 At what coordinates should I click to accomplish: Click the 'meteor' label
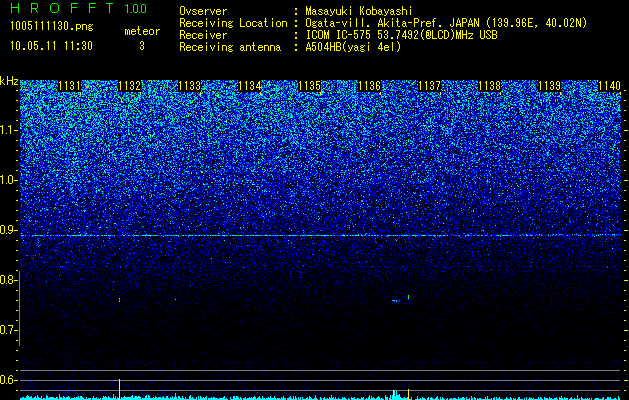click(x=142, y=31)
